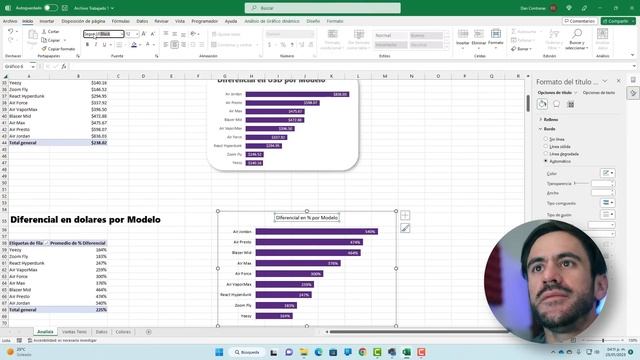
Task: Switch to the Diseño ribbon tab
Action: 313,21
